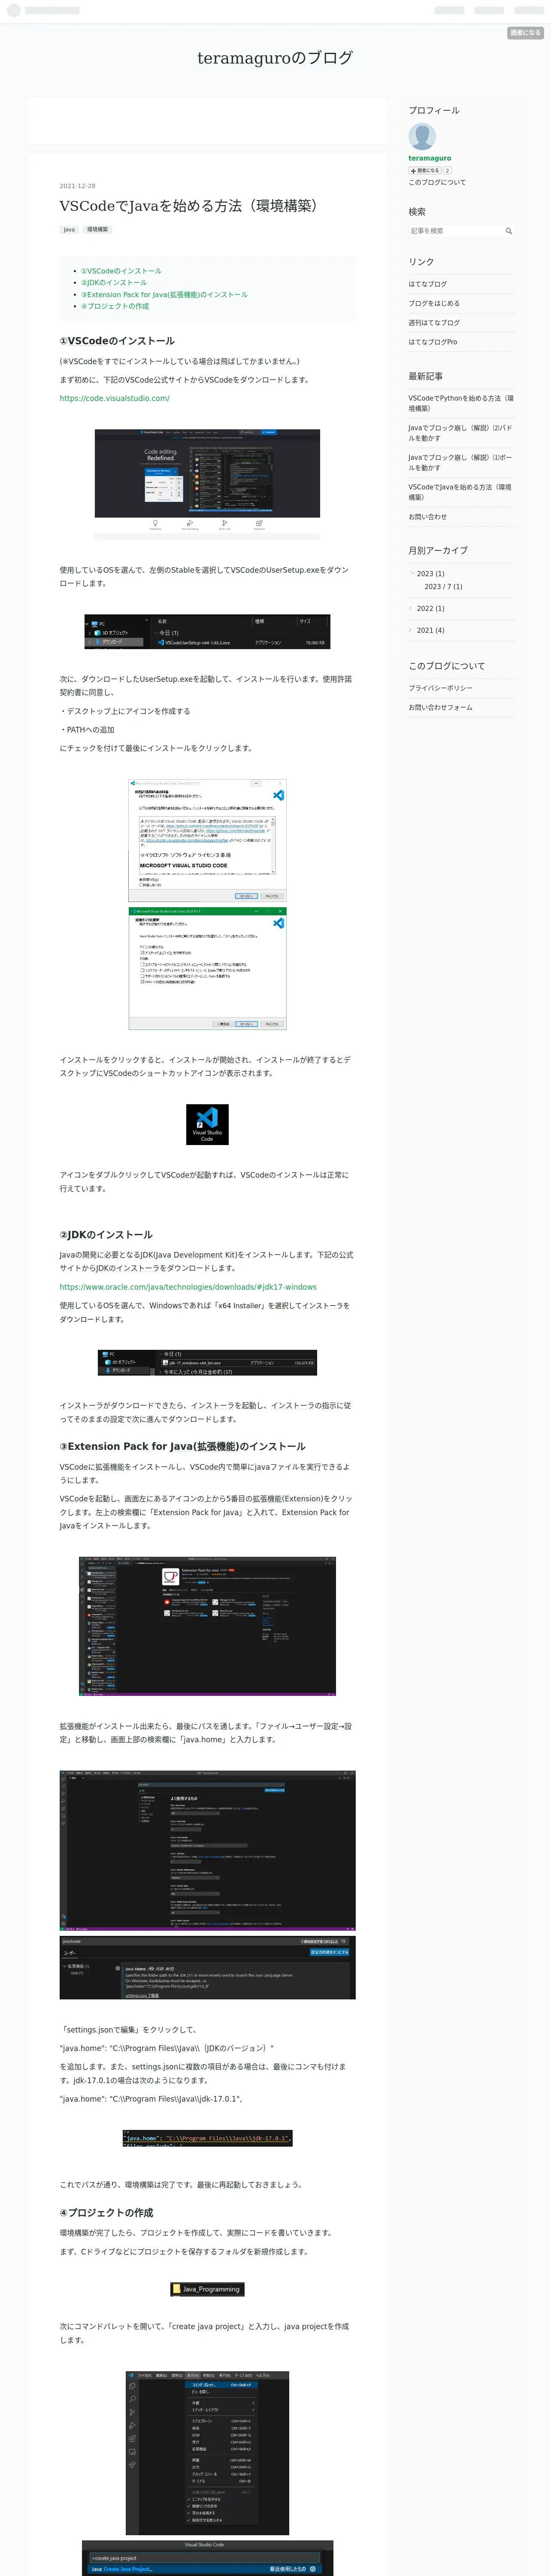Viewport: 551px width, 2576px height.
Task: Jump to ④プロジェクトの作成 in table of contents
Action: (115, 306)
